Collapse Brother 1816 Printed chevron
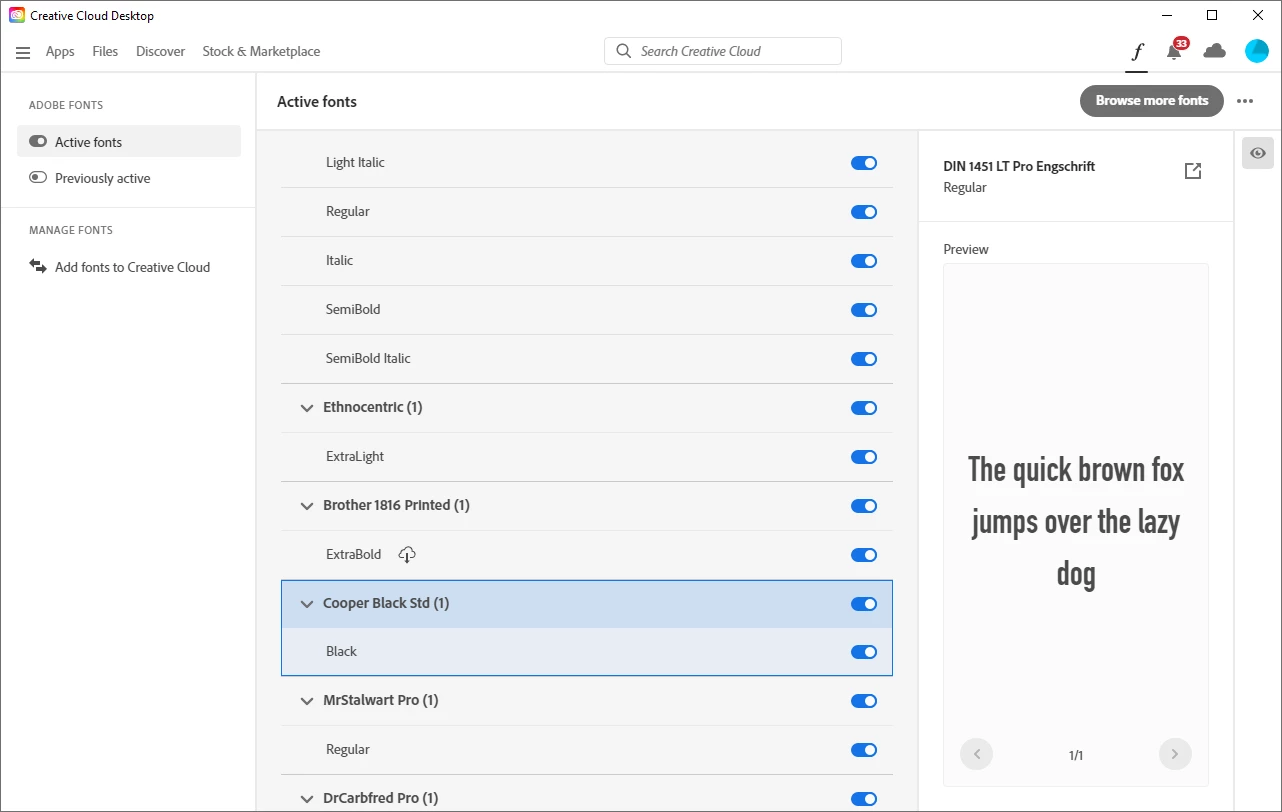 coord(307,506)
